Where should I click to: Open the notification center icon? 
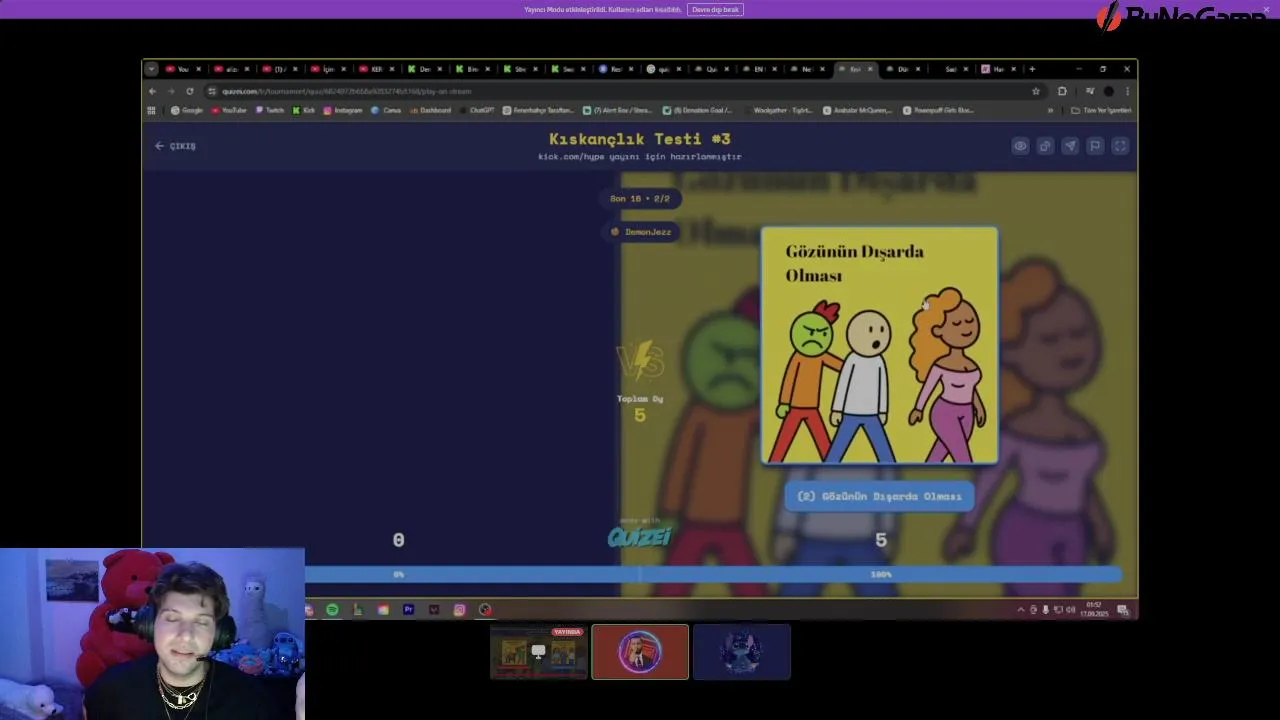(1123, 610)
